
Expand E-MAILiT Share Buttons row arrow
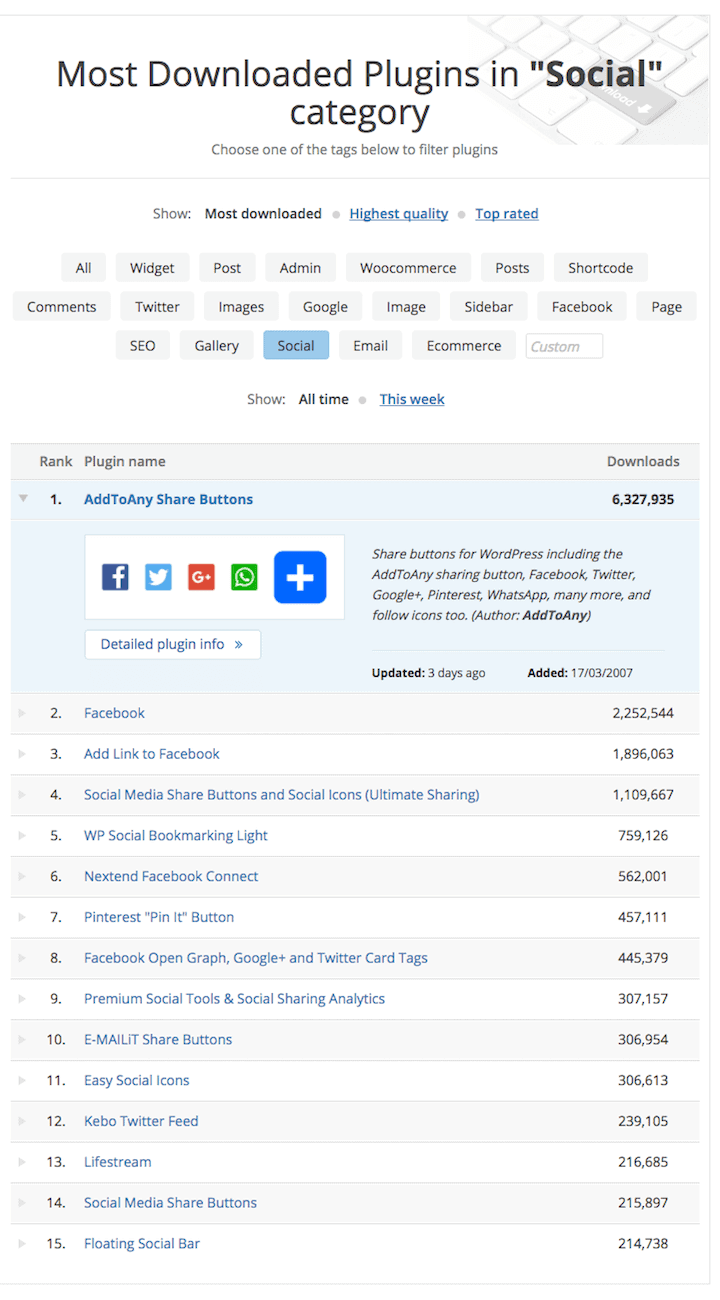pyautogui.click(x=23, y=1039)
